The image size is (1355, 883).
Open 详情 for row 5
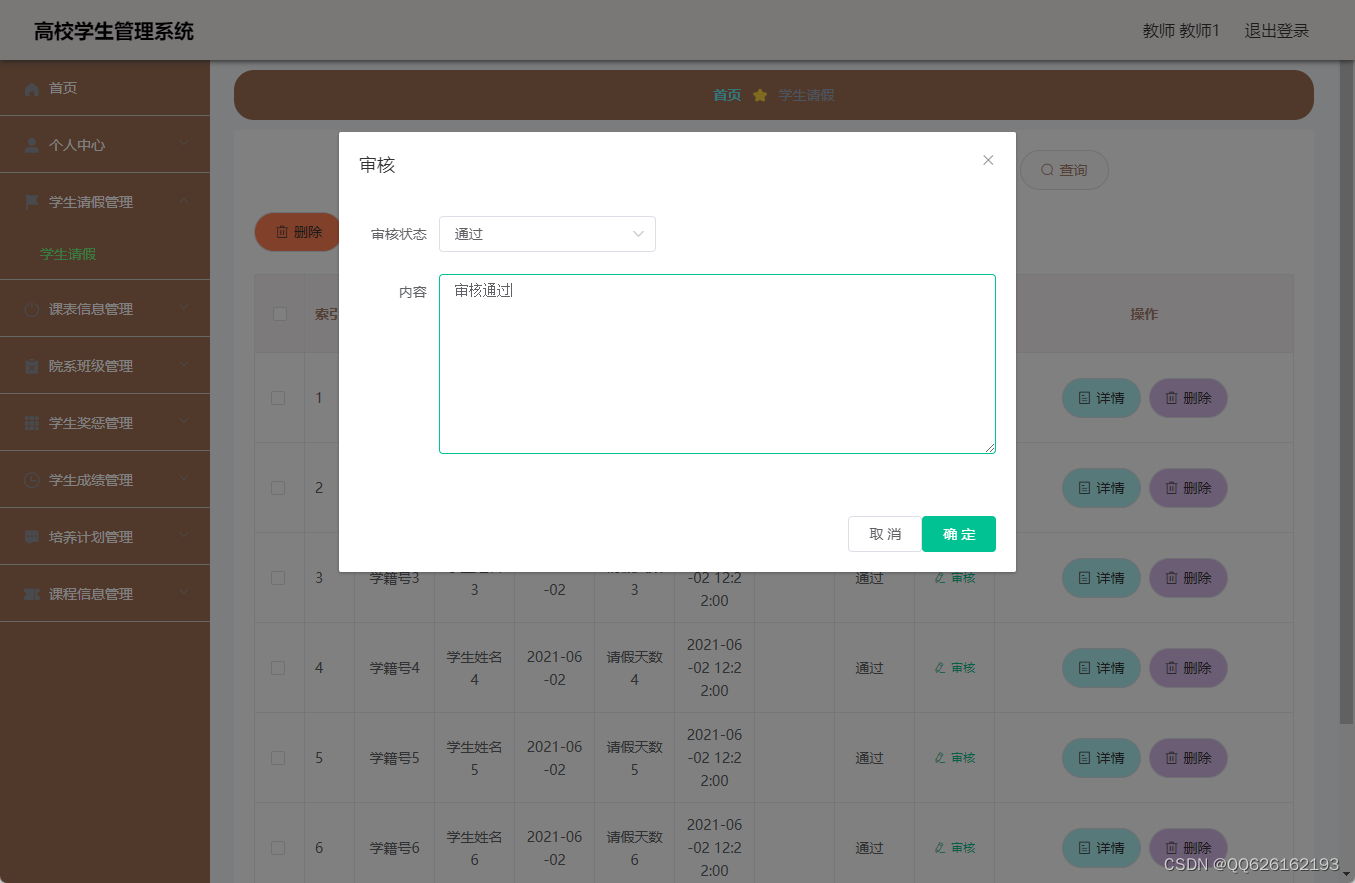tap(1101, 758)
